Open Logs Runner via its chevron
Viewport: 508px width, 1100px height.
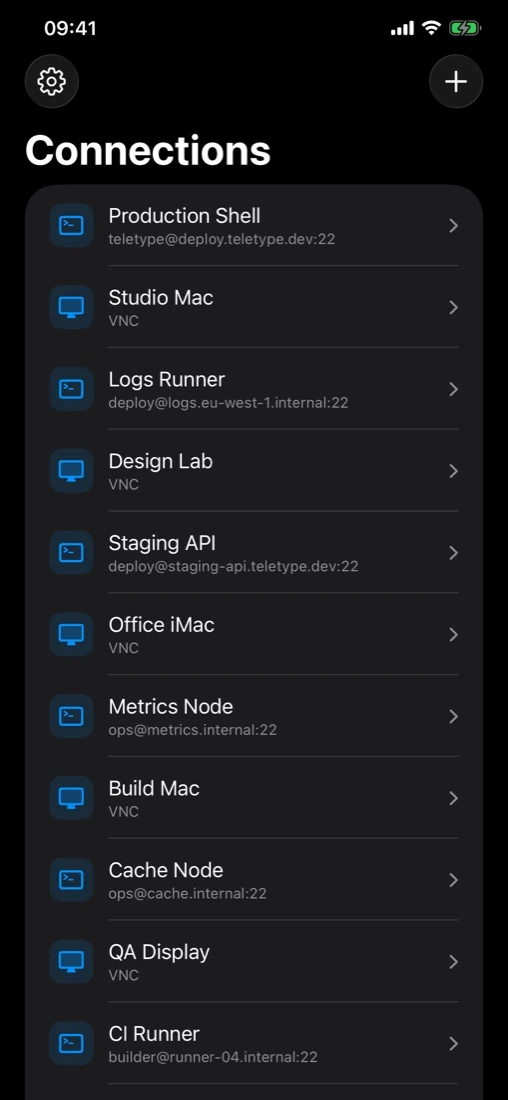453,389
